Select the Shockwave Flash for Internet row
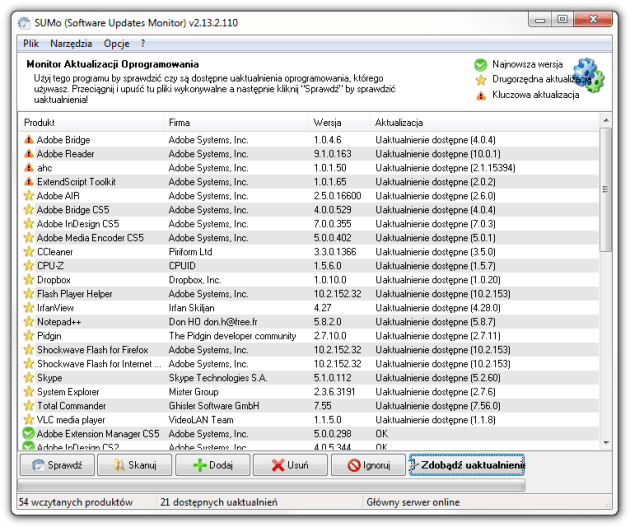Viewport: 630px width, 527px height. click(x=309, y=364)
